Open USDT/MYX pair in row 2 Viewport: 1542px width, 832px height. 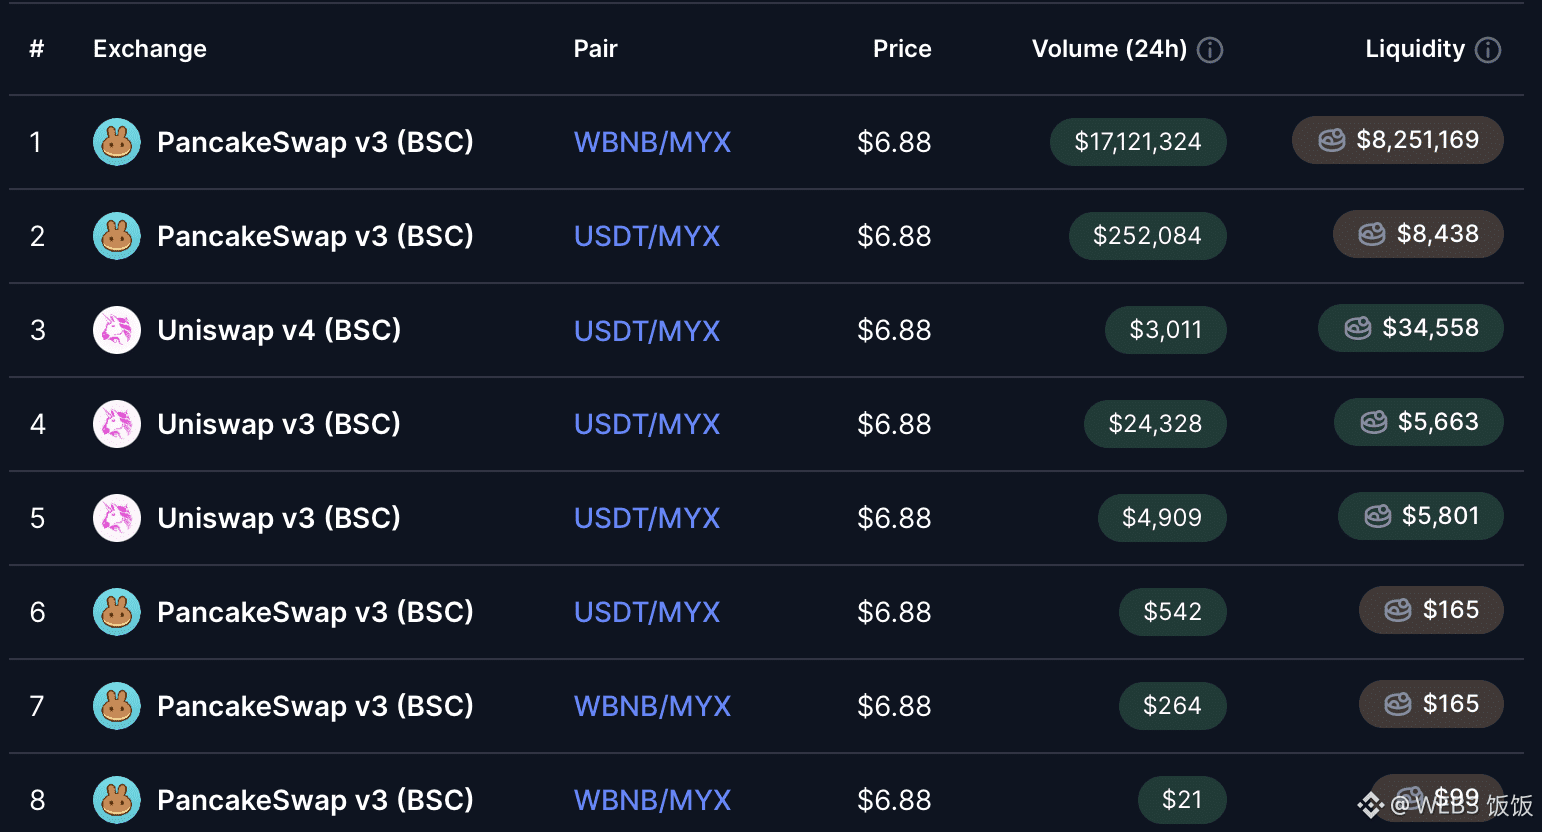647,236
